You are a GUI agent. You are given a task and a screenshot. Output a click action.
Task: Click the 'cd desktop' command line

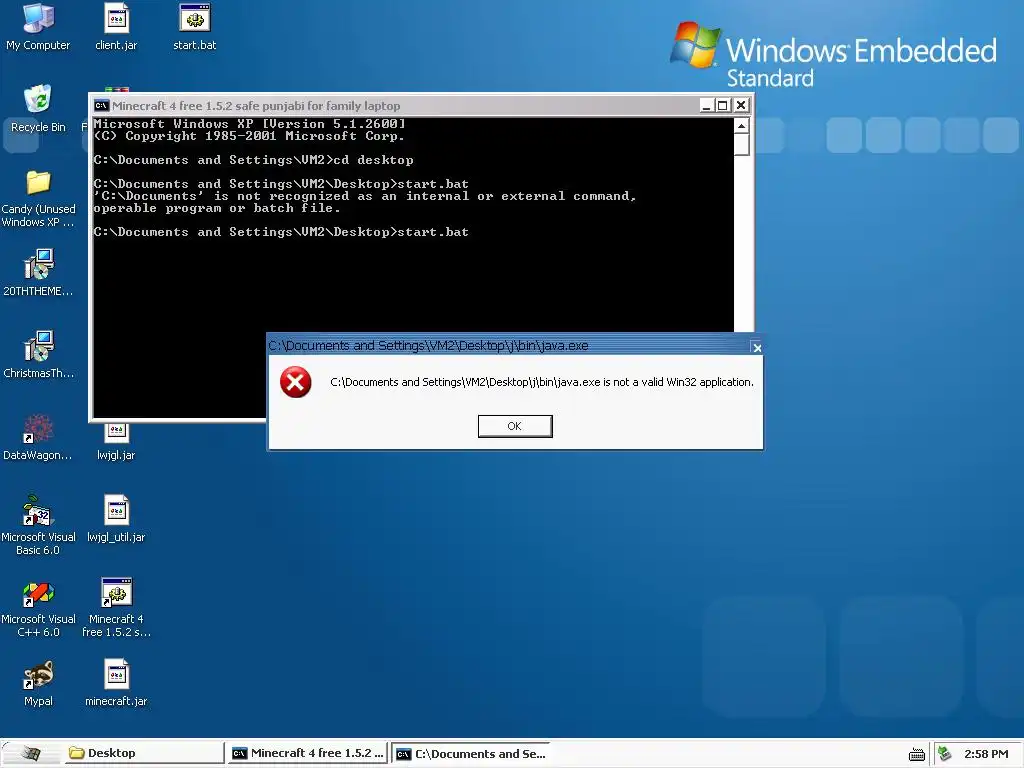[253, 160]
